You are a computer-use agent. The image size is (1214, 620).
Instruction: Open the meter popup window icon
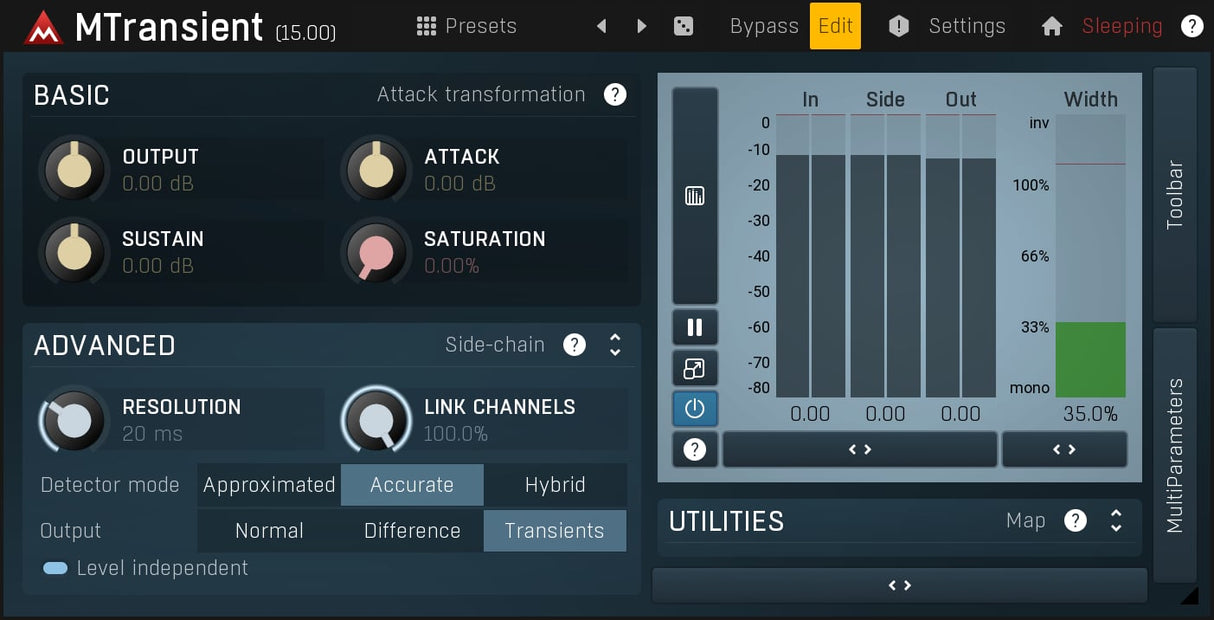click(x=694, y=368)
